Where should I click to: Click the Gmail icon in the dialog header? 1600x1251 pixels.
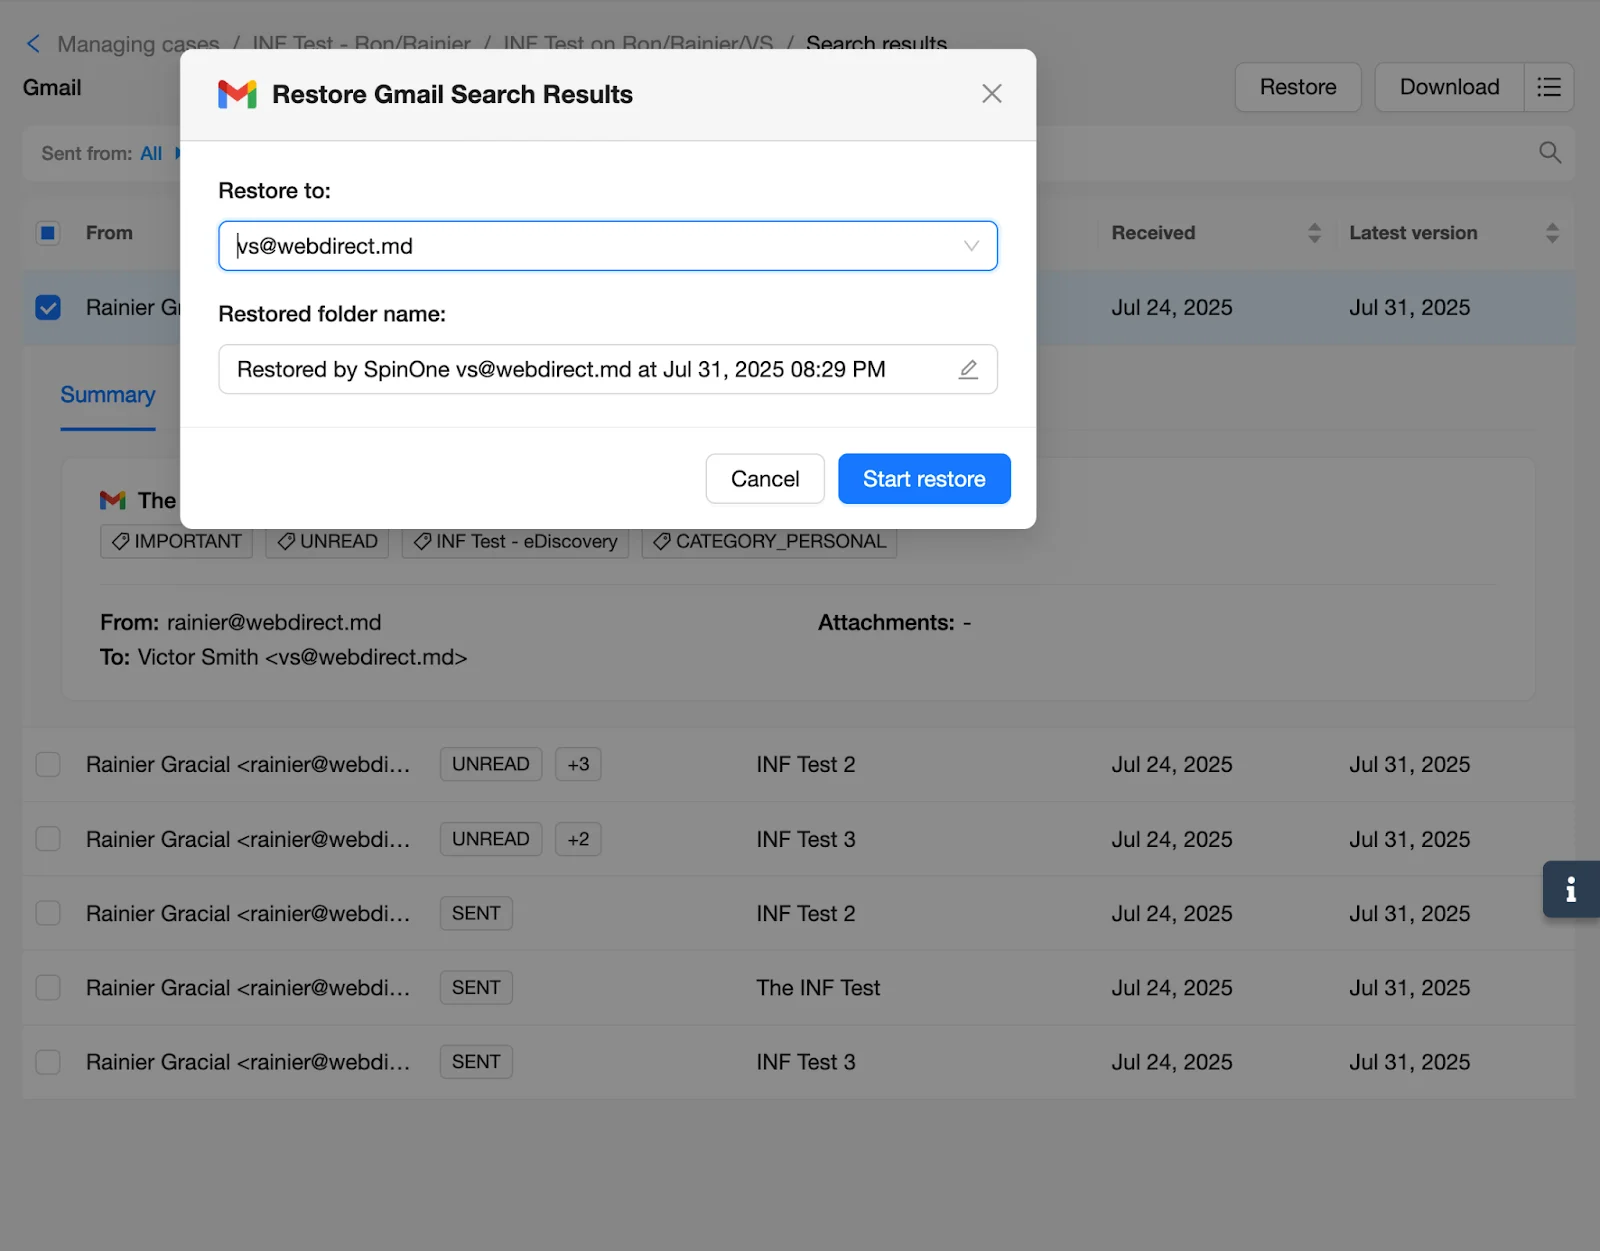pos(237,94)
